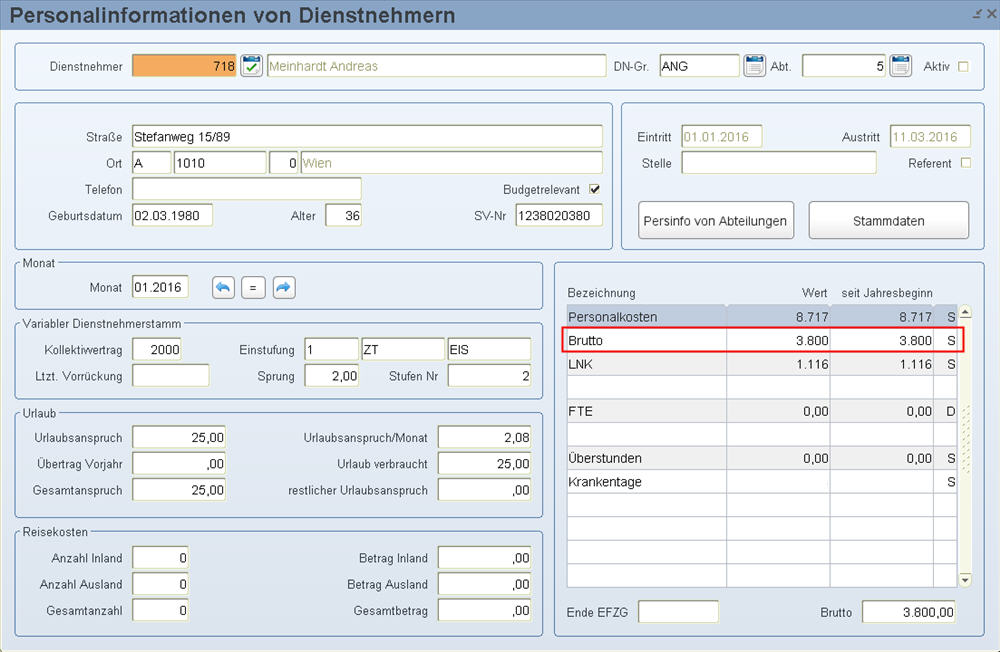Click the Alter field showing 36
This screenshot has height=652, width=1000.
pyautogui.click(x=343, y=216)
